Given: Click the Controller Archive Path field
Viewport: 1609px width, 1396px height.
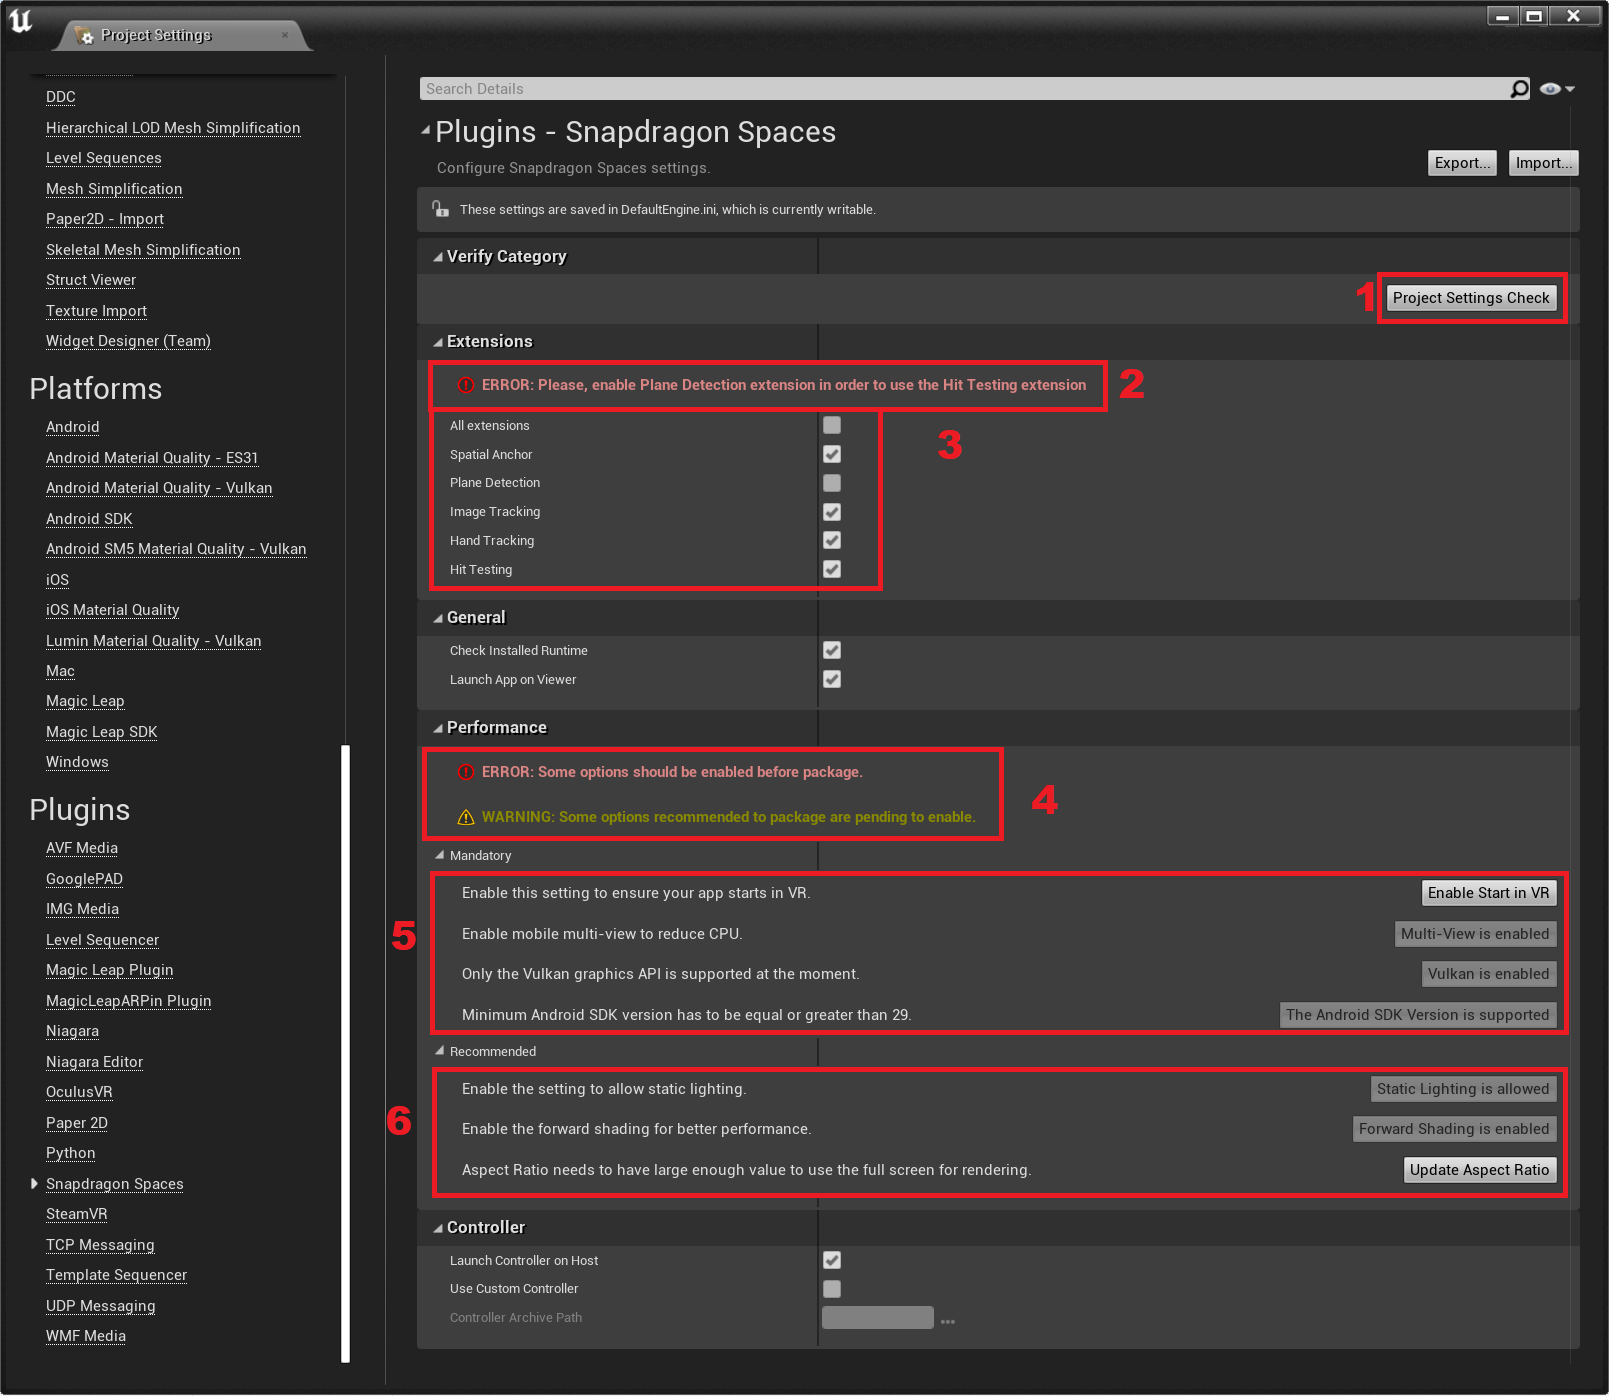Looking at the screenshot, I should [878, 1318].
